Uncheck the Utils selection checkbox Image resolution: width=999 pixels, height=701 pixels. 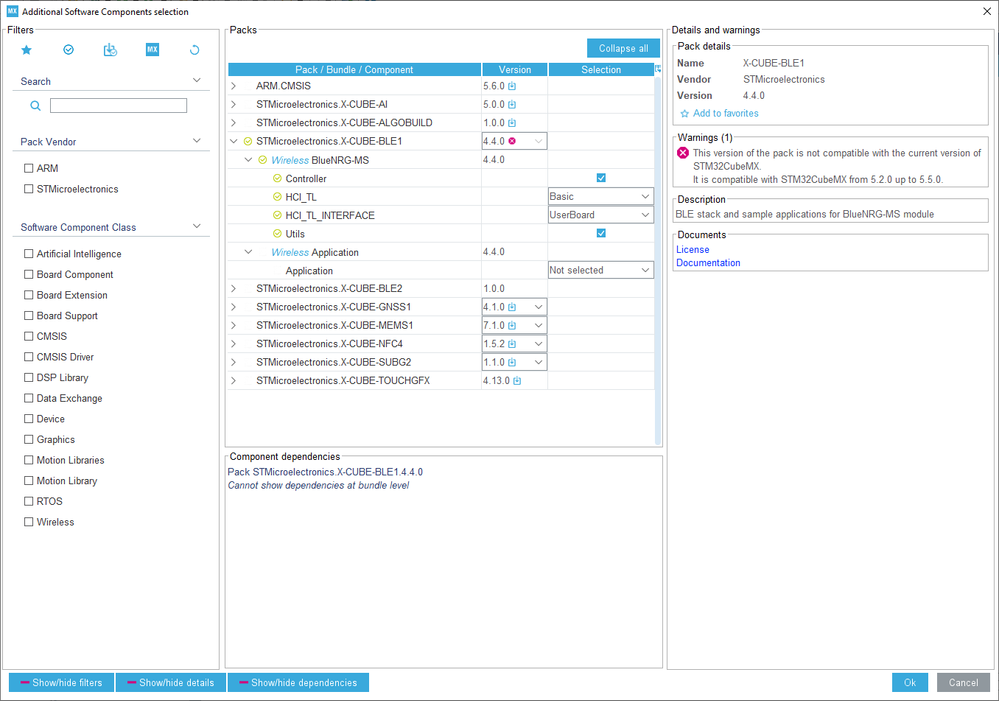click(601, 233)
